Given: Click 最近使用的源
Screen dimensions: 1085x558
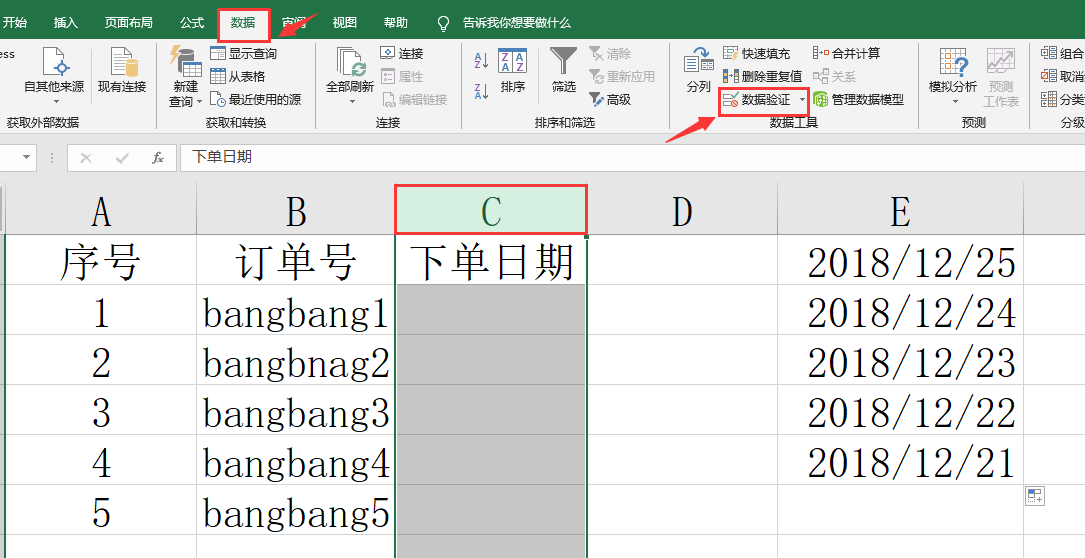Looking at the screenshot, I should (255, 100).
